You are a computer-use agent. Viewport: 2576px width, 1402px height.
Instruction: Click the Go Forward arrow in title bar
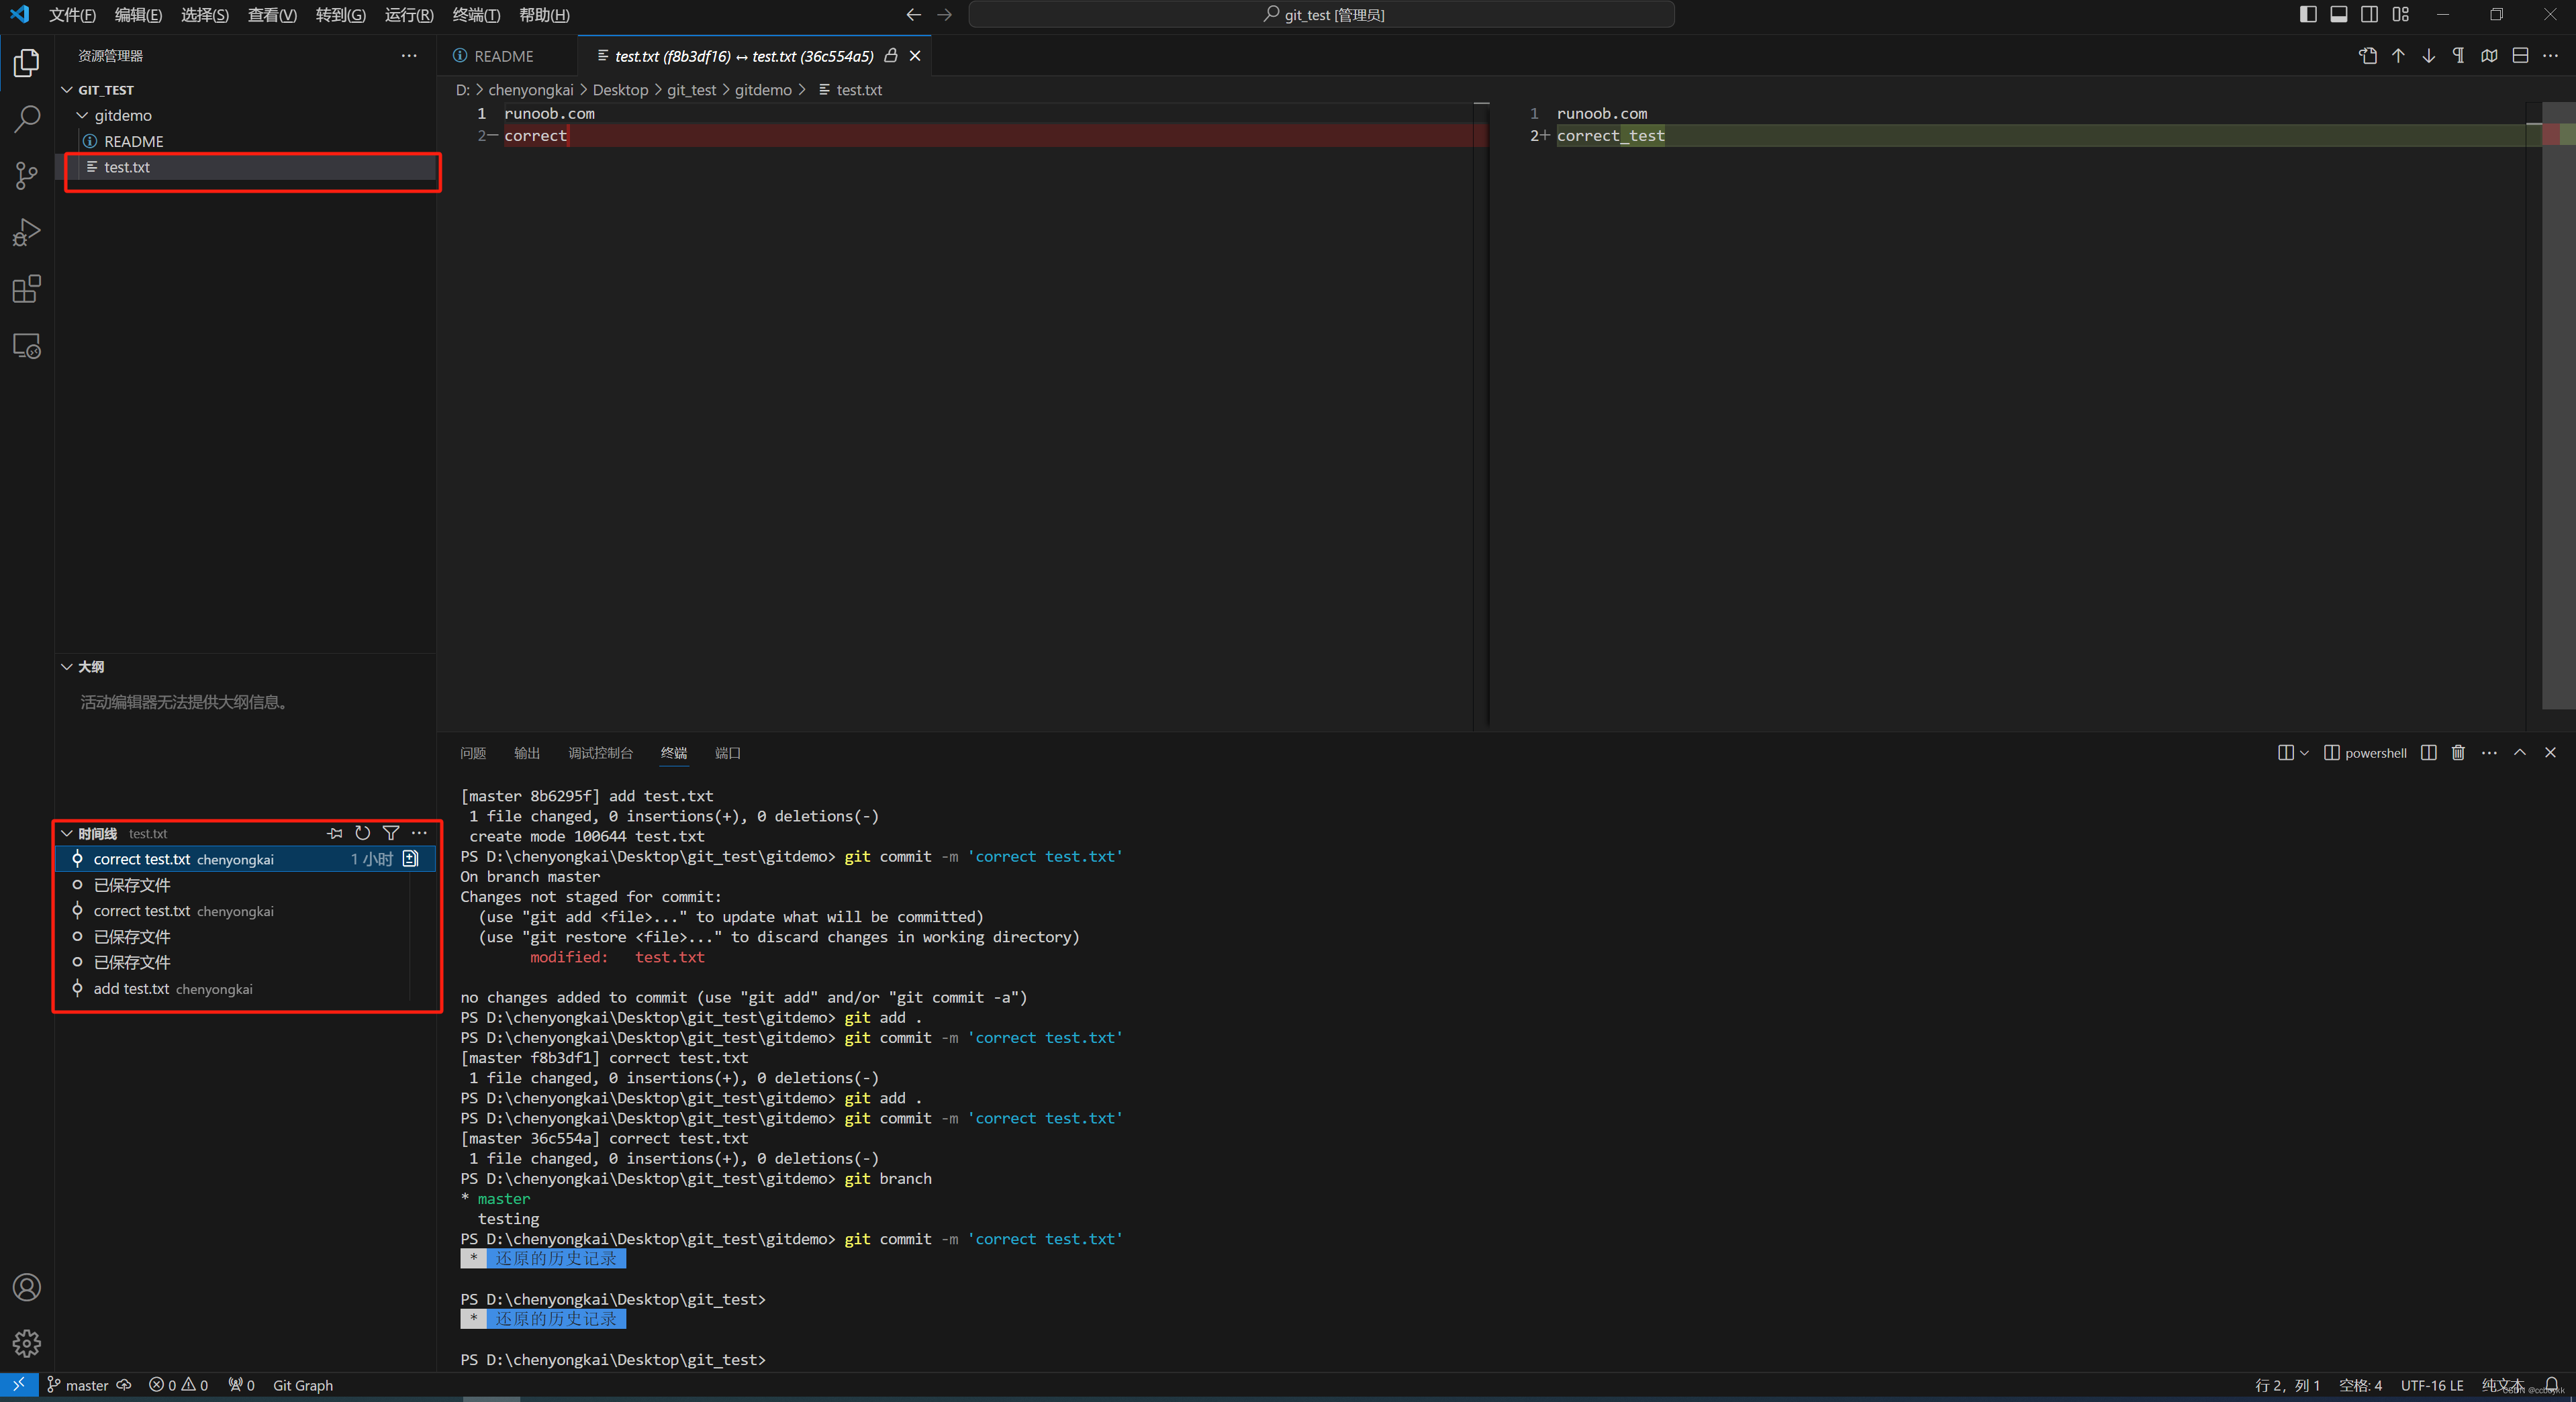[x=944, y=14]
